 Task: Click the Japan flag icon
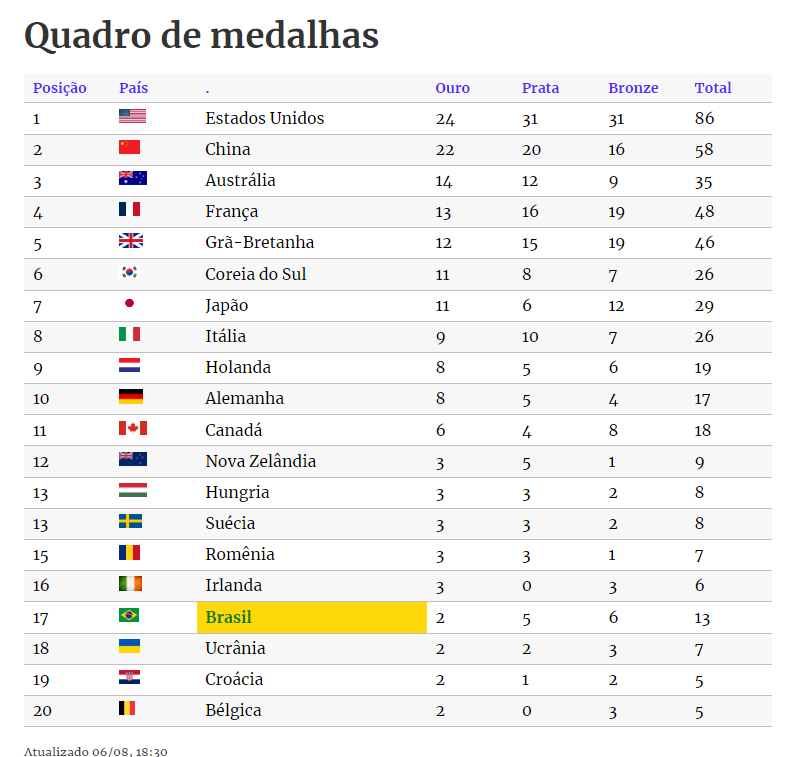(129, 303)
